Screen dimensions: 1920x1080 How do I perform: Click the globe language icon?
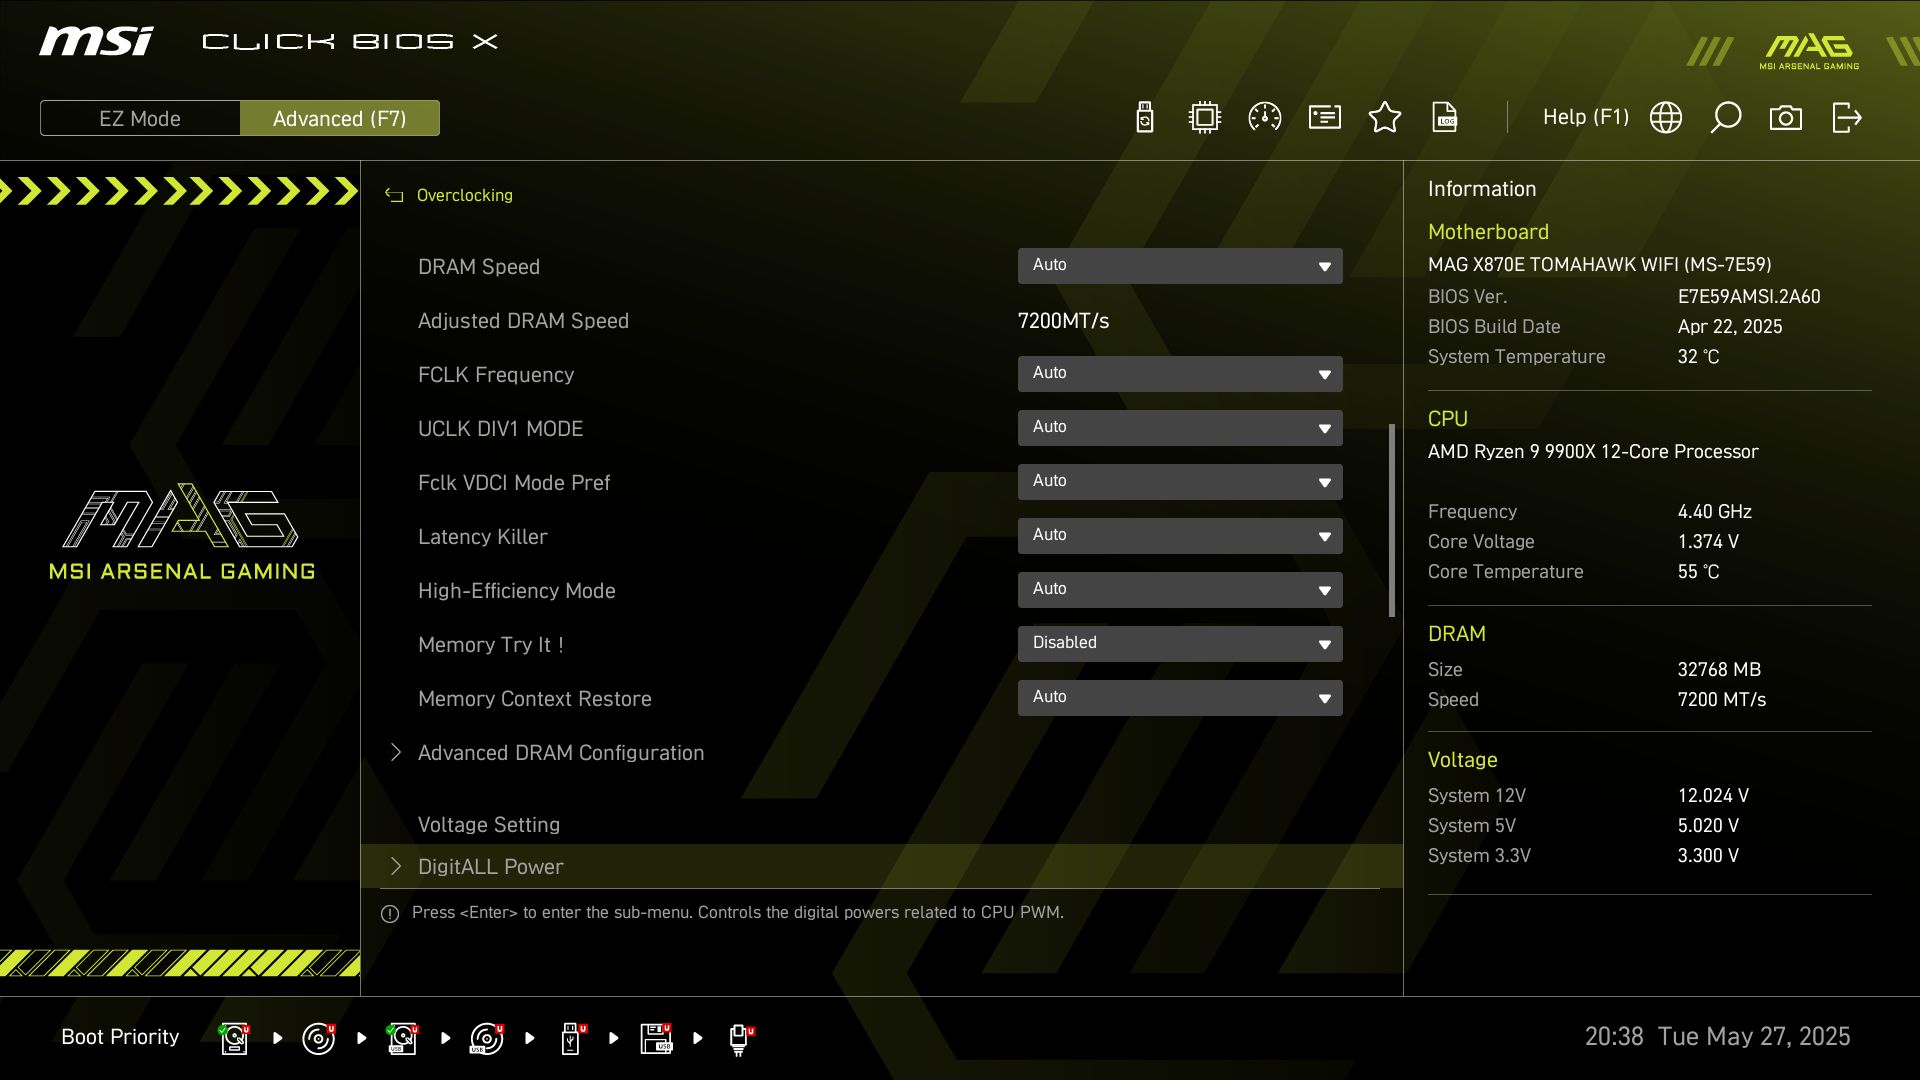[1666, 118]
